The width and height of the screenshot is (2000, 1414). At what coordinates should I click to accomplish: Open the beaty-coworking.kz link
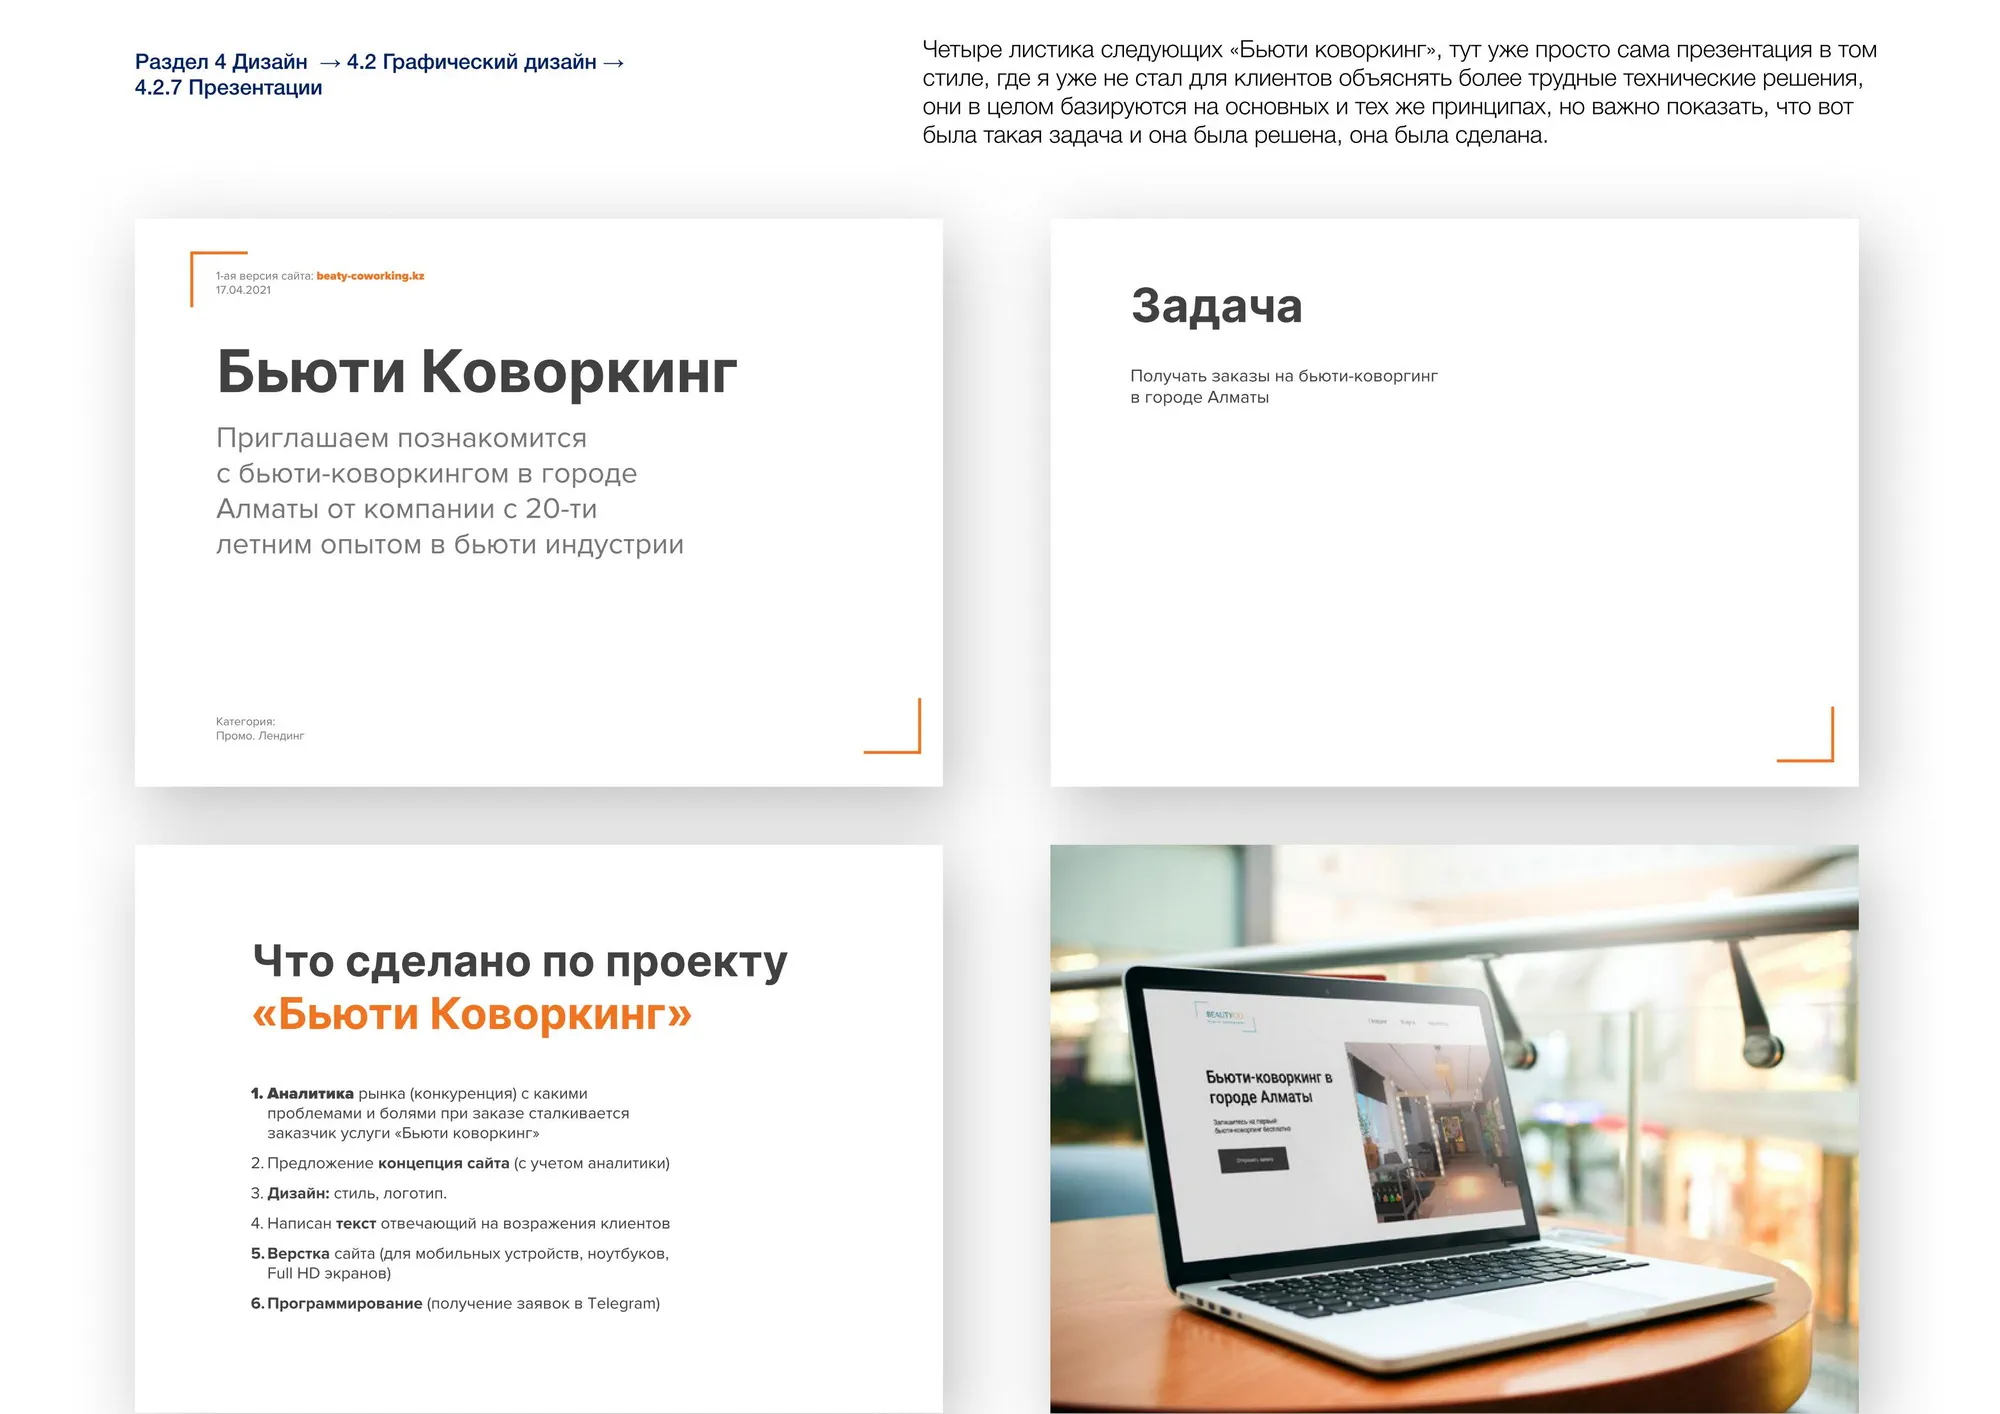tap(370, 276)
